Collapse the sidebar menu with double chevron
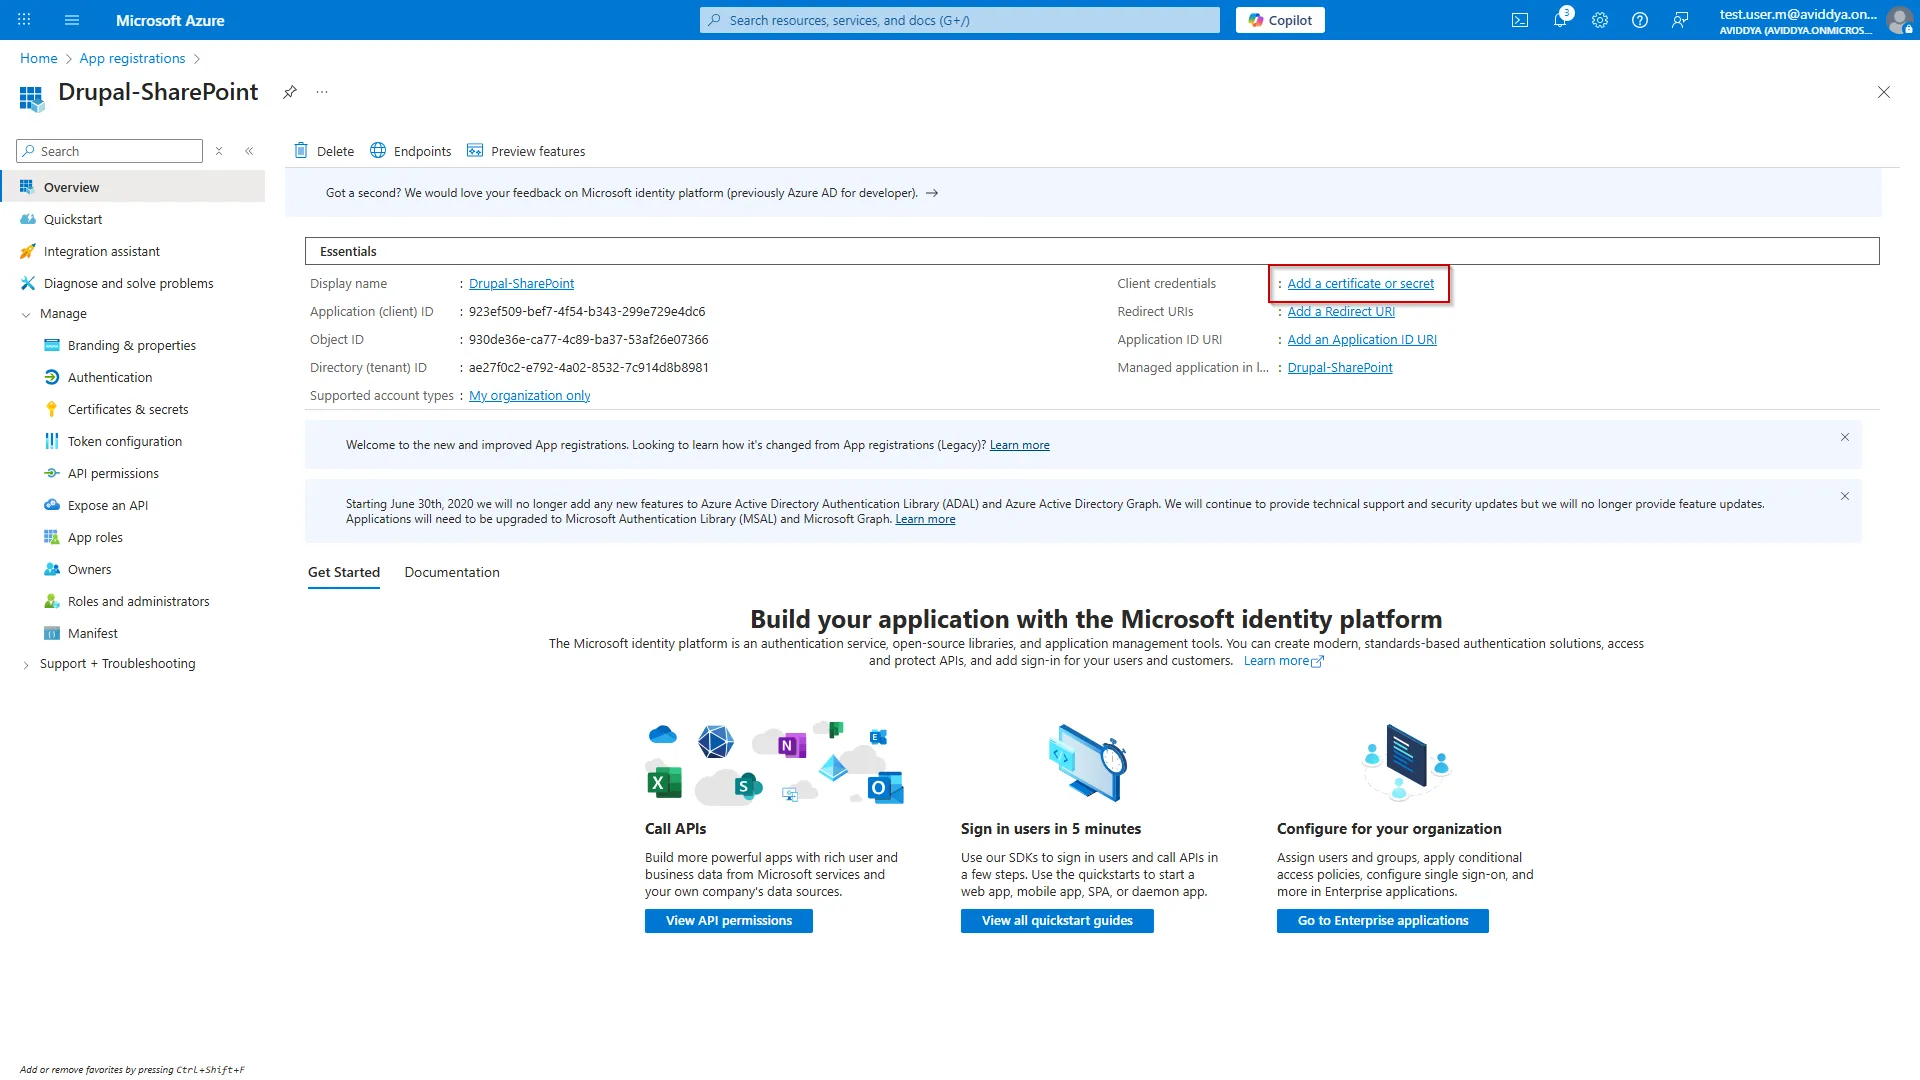Screen dimensions: 1920x1080 point(249,151)
